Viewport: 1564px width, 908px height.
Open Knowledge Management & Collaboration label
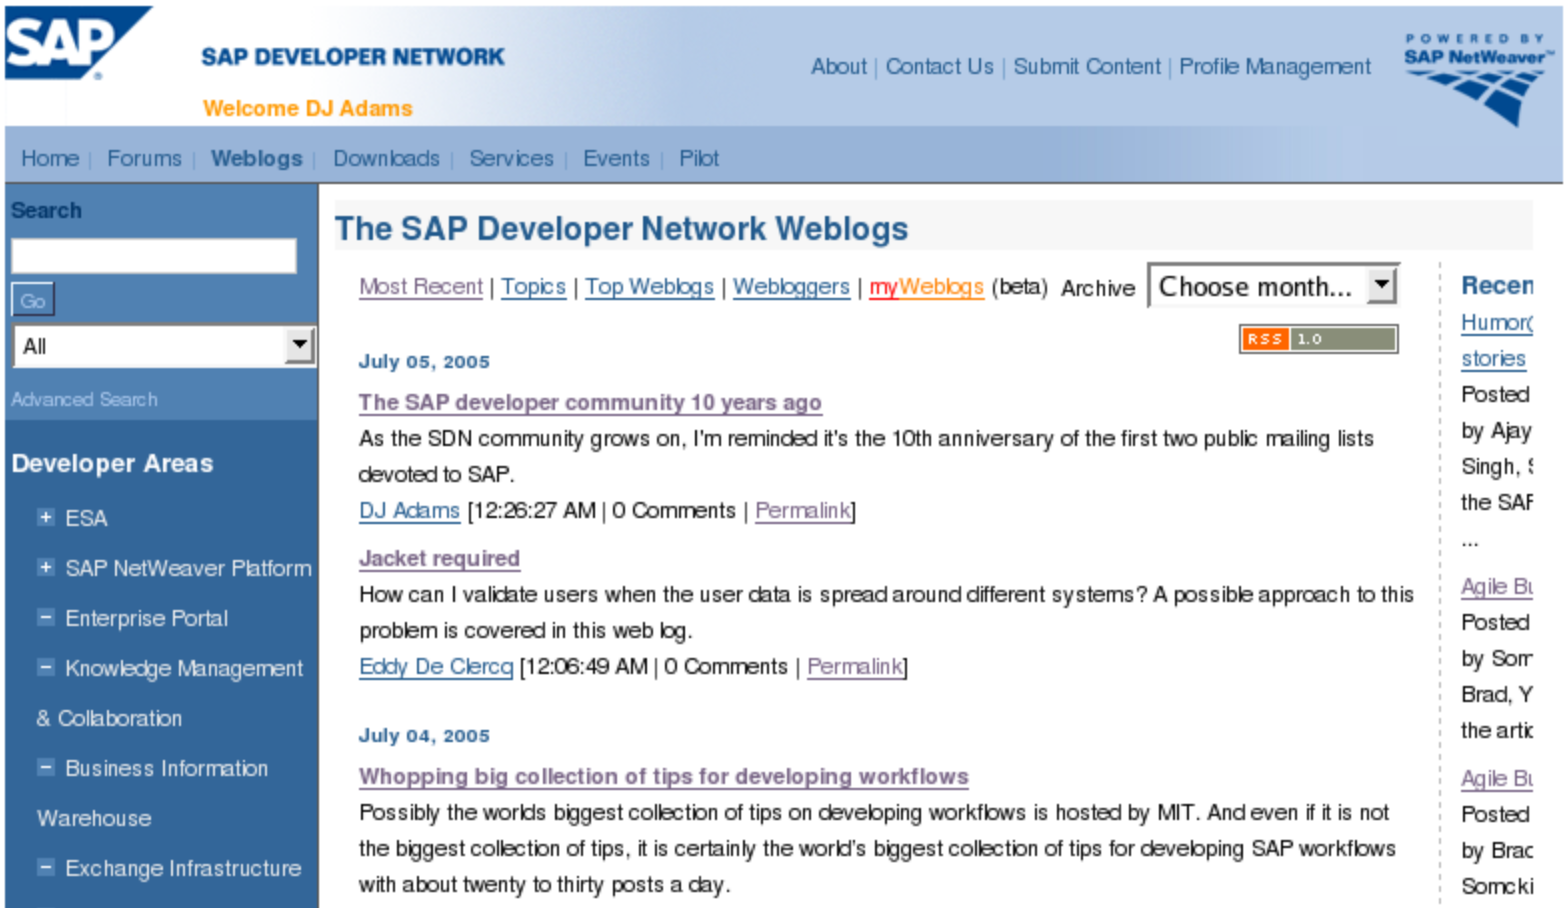click(x=170, y=693)
